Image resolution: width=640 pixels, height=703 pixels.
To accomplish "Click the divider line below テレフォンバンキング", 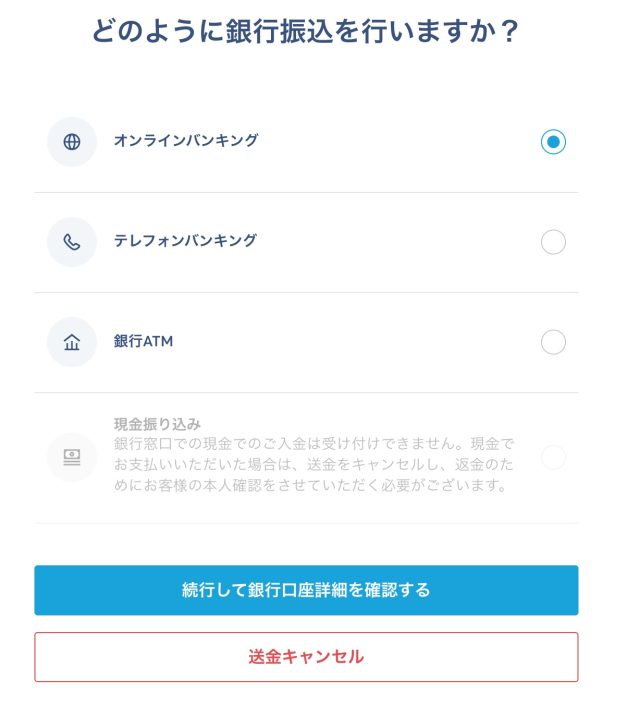I will (306, 292).
